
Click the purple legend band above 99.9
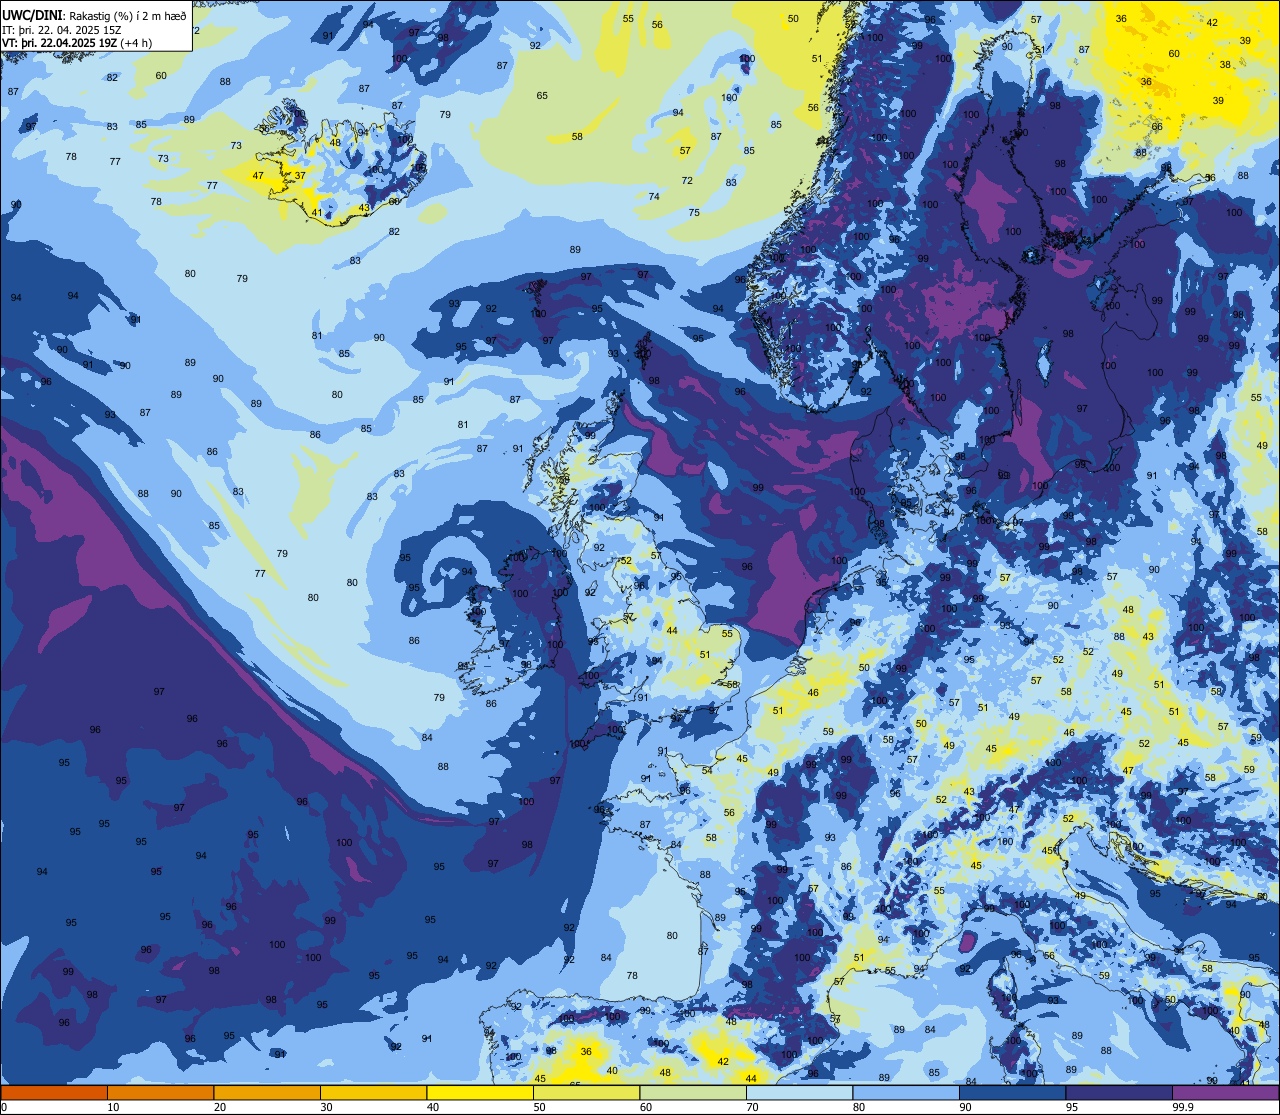(x=1225, y=1093)
